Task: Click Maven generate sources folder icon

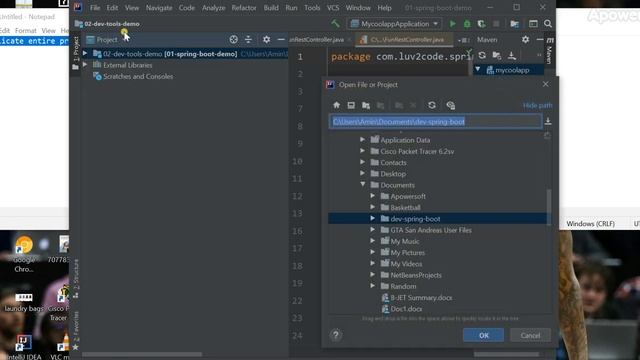Action: point(497,55)
